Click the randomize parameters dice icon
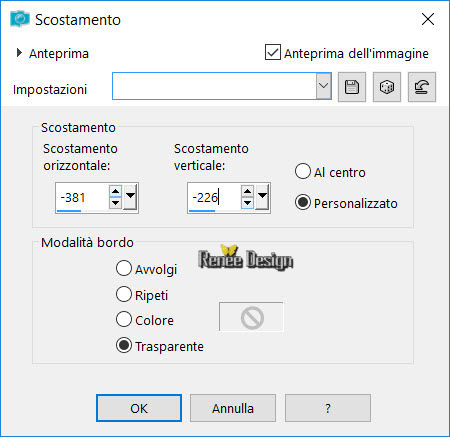 (387, 87)
